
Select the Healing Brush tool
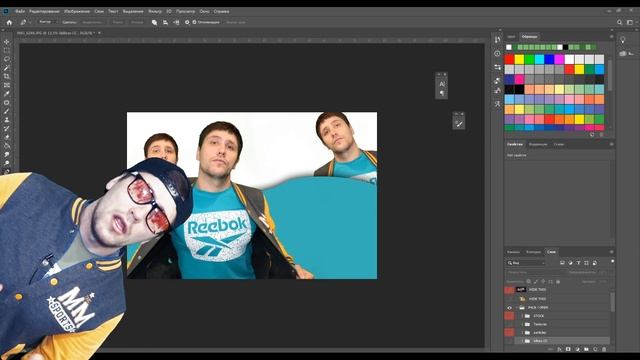pos(7,102)
